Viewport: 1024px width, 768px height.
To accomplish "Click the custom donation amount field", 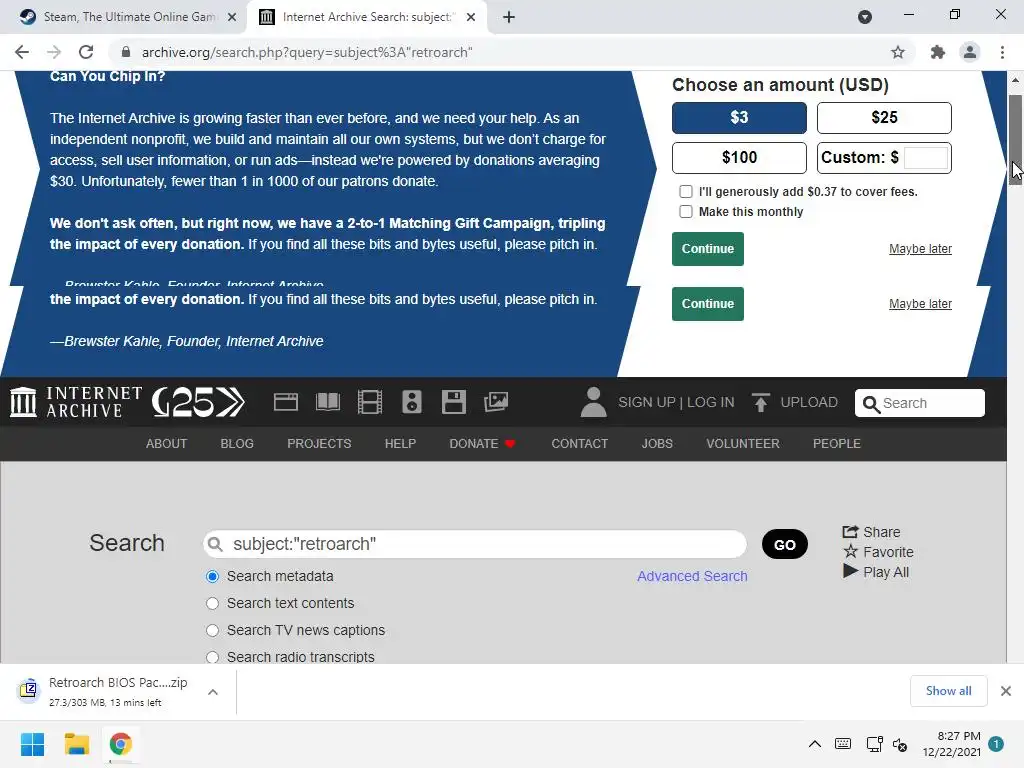I will tap(926, 157).
